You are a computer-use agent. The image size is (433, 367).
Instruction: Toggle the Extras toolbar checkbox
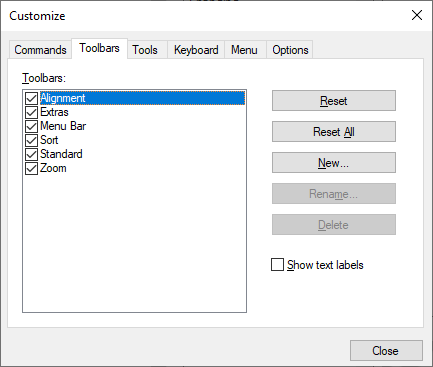point(31,112)
